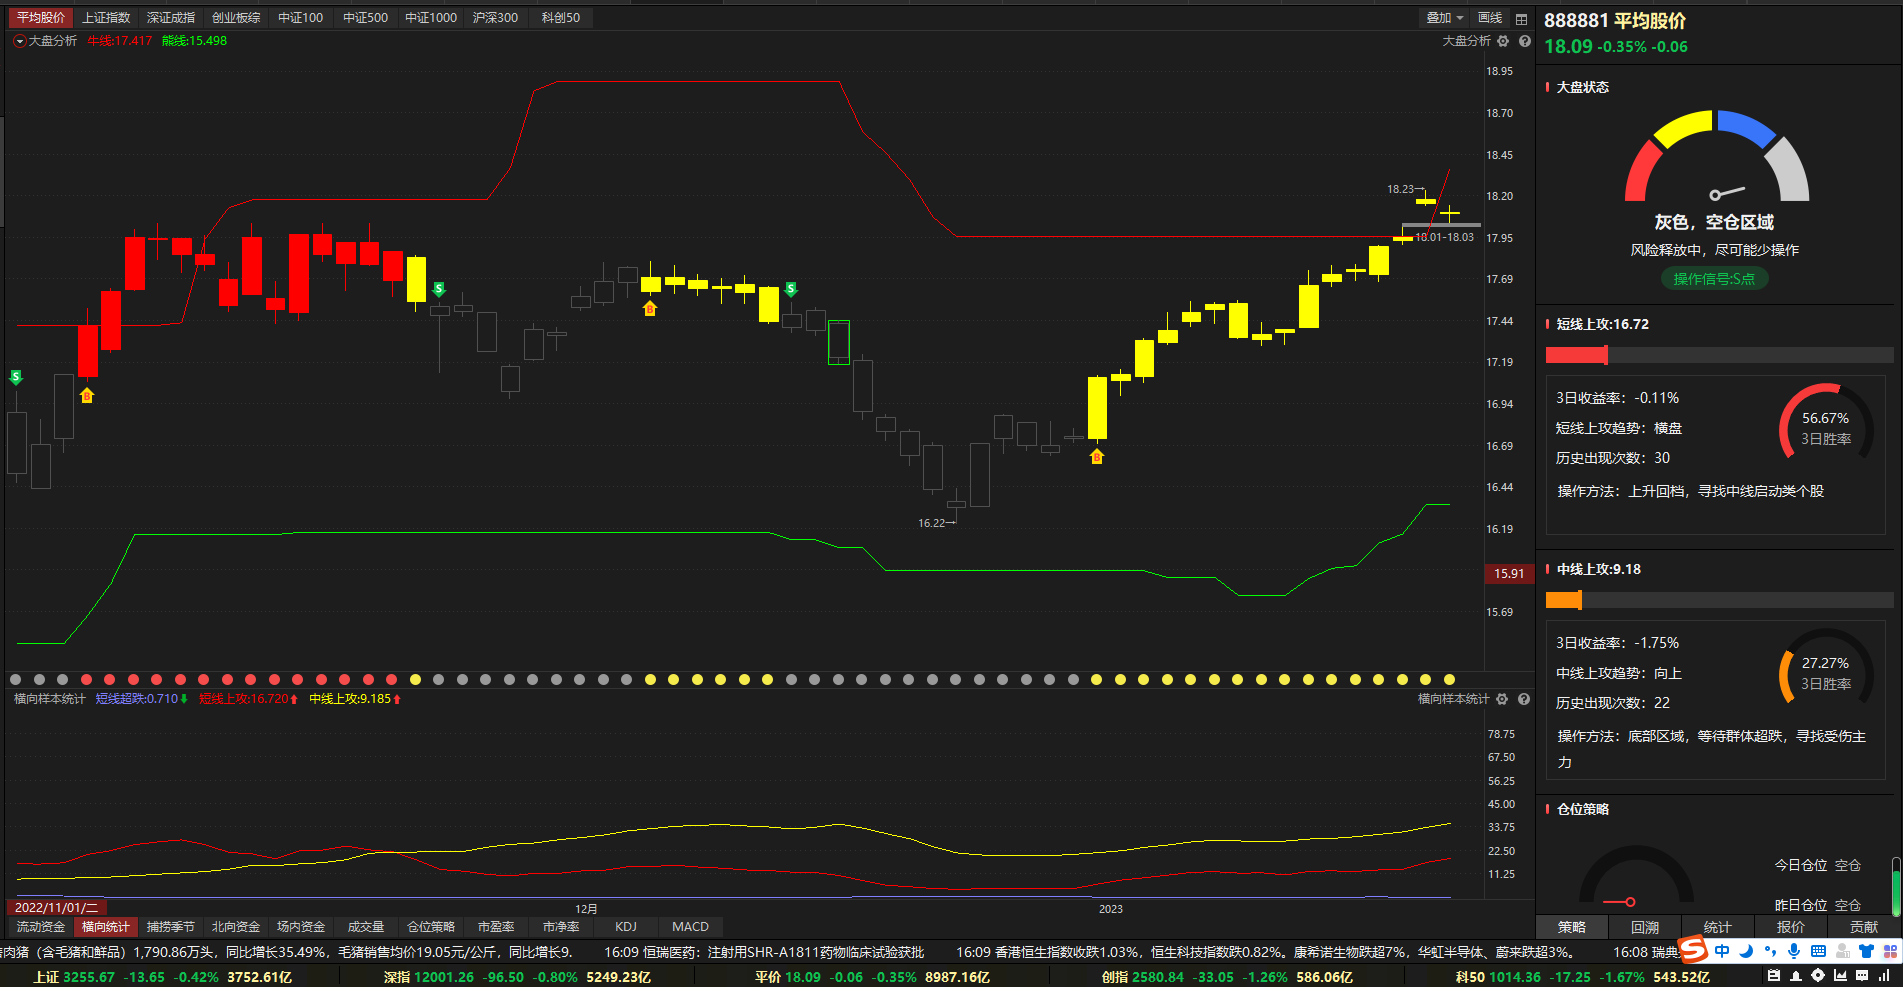1903x987 pixels.
Task: Open the calendar icon in status bar
Action: click(x=1774, y=976)
